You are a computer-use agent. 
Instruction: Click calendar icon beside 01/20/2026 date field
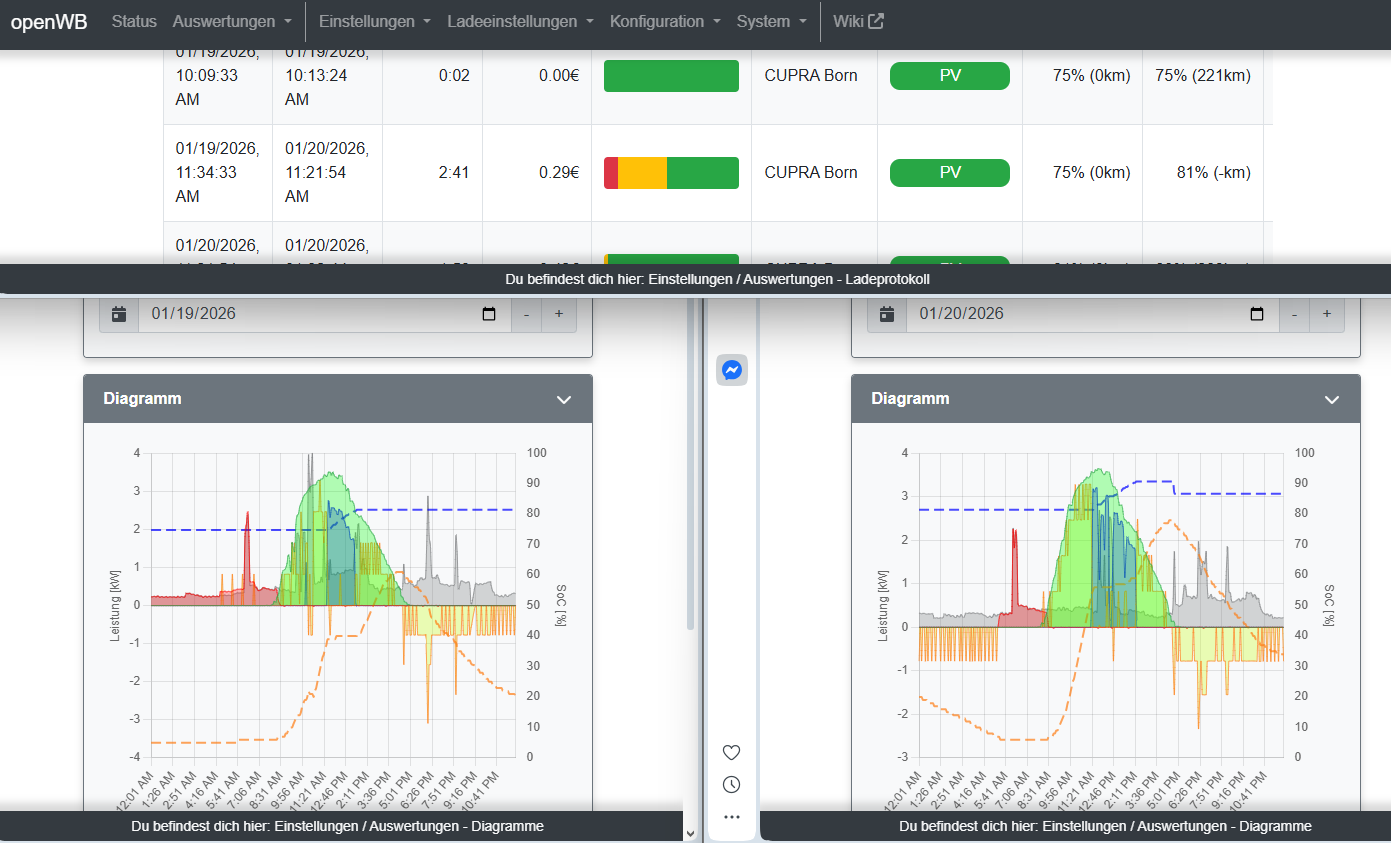(887, 314)
